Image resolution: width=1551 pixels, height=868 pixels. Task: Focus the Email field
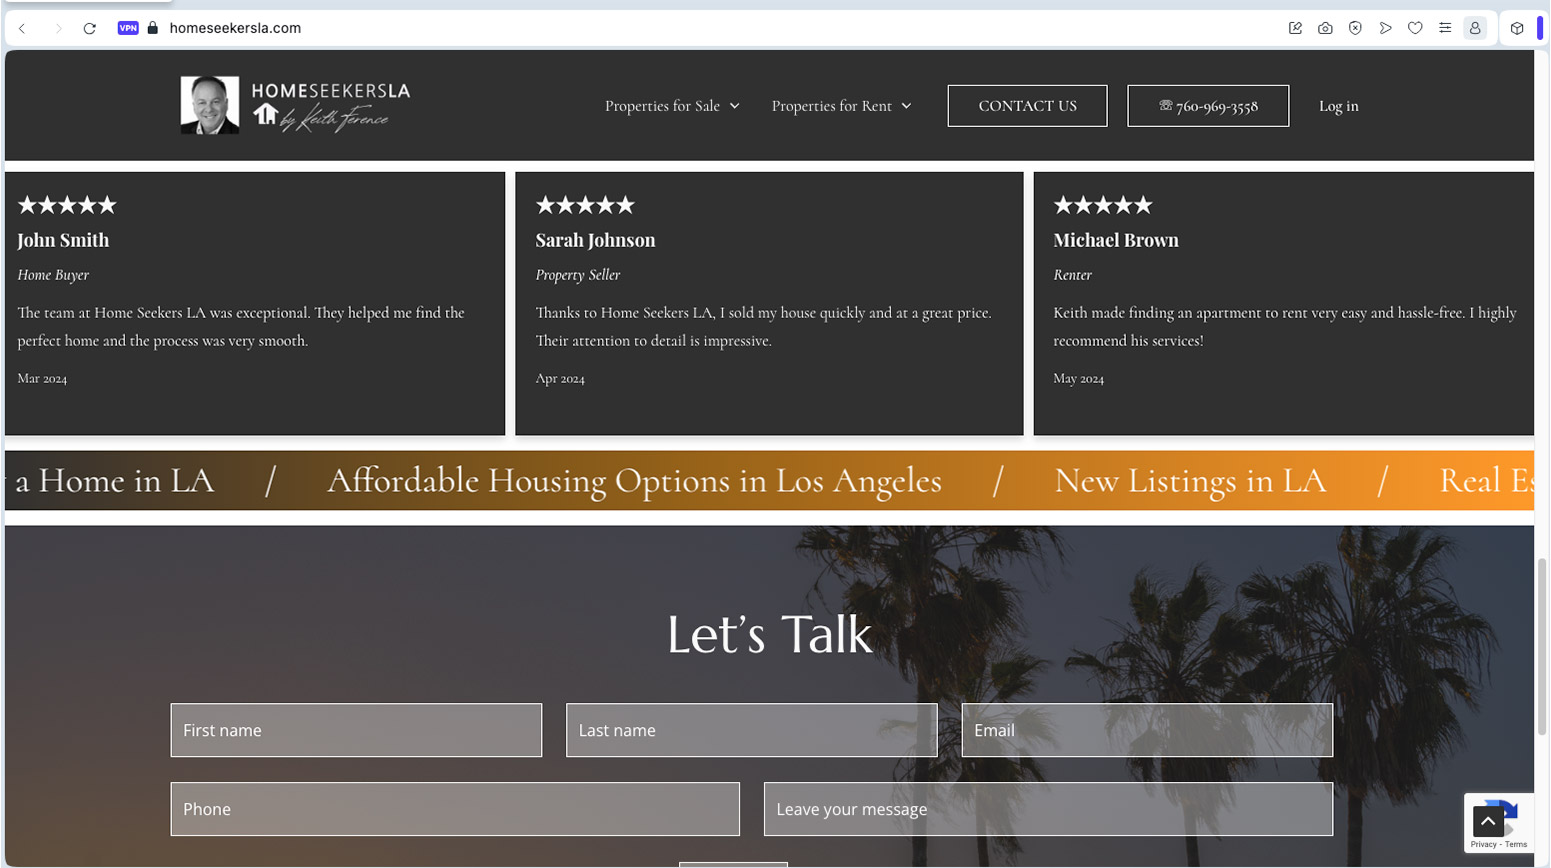1147,730
